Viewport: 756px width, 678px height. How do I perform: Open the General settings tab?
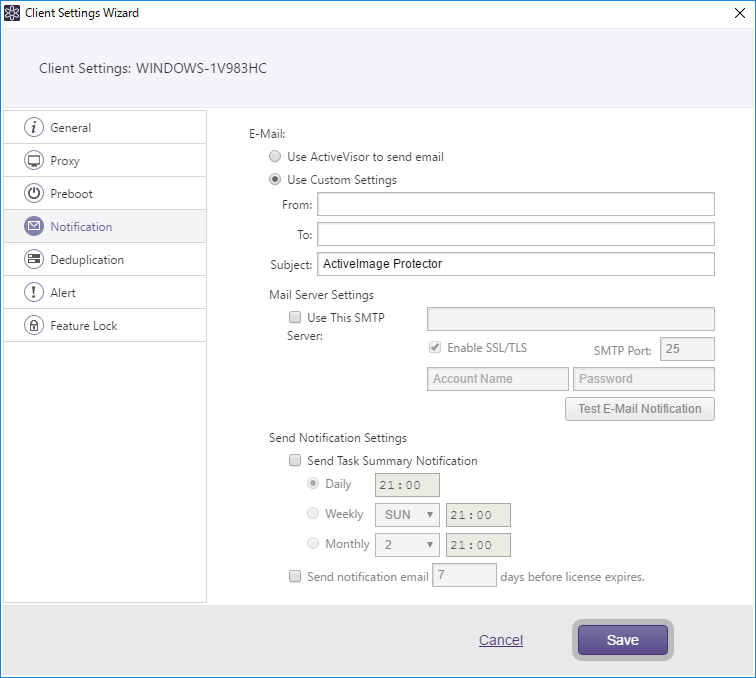pyautogui.click(x=105, y=127)
